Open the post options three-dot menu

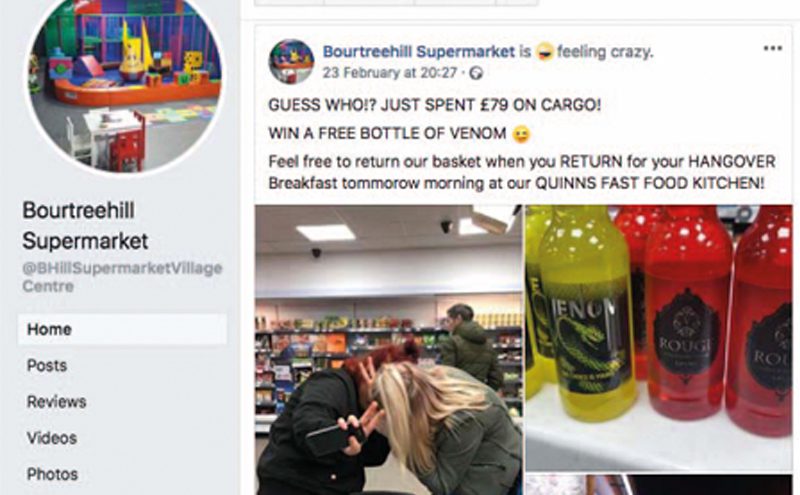point(772,48)
